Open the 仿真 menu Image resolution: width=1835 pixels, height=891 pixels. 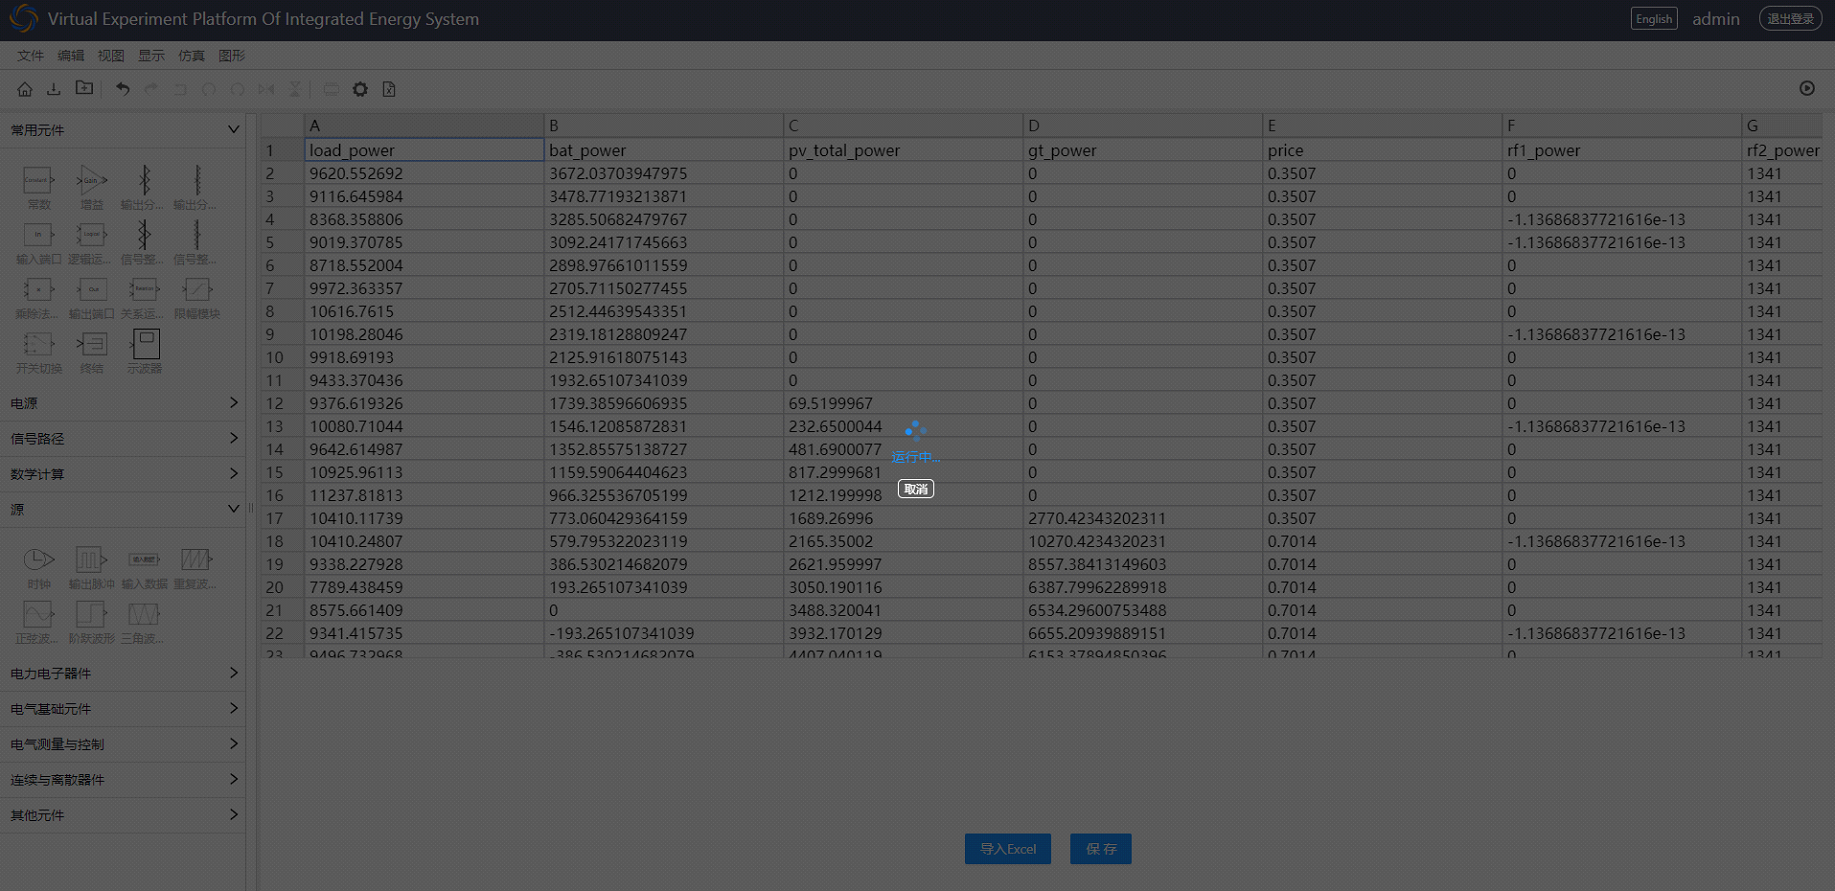click(191, 56)
